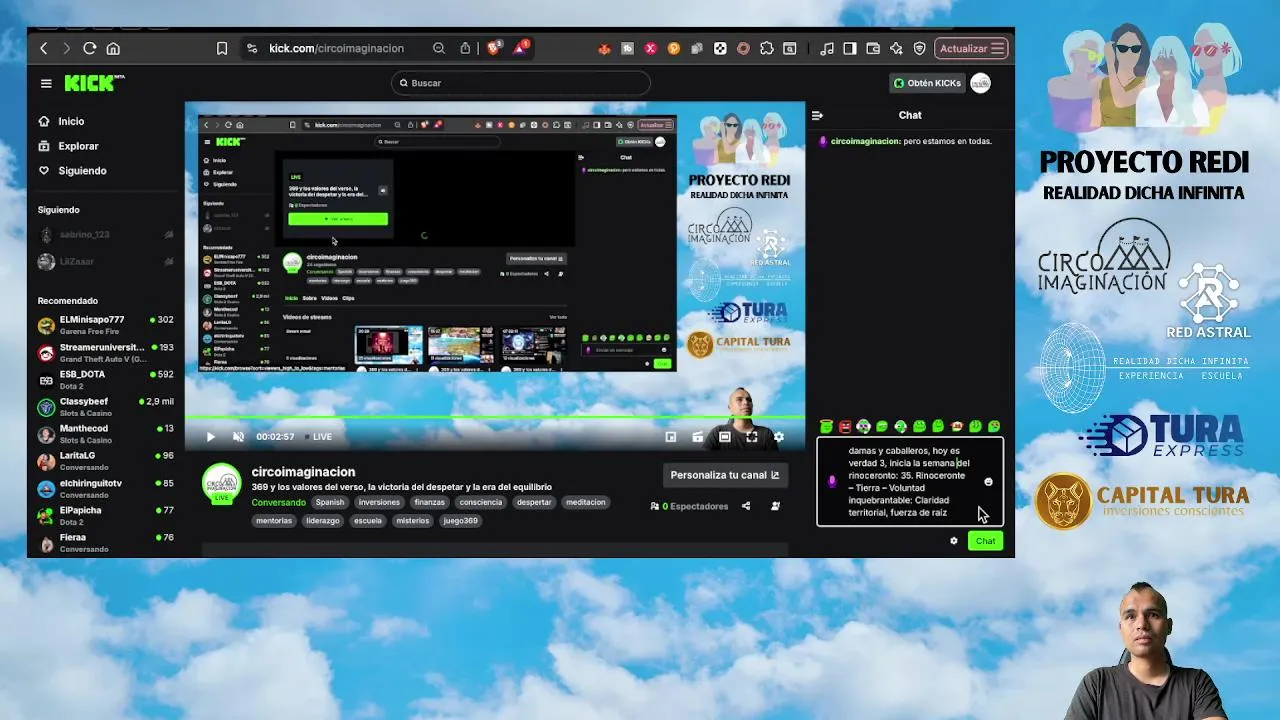The image size is (1280, 720).
Task: Open the Brave VPN shield icon
Action: 920,48
